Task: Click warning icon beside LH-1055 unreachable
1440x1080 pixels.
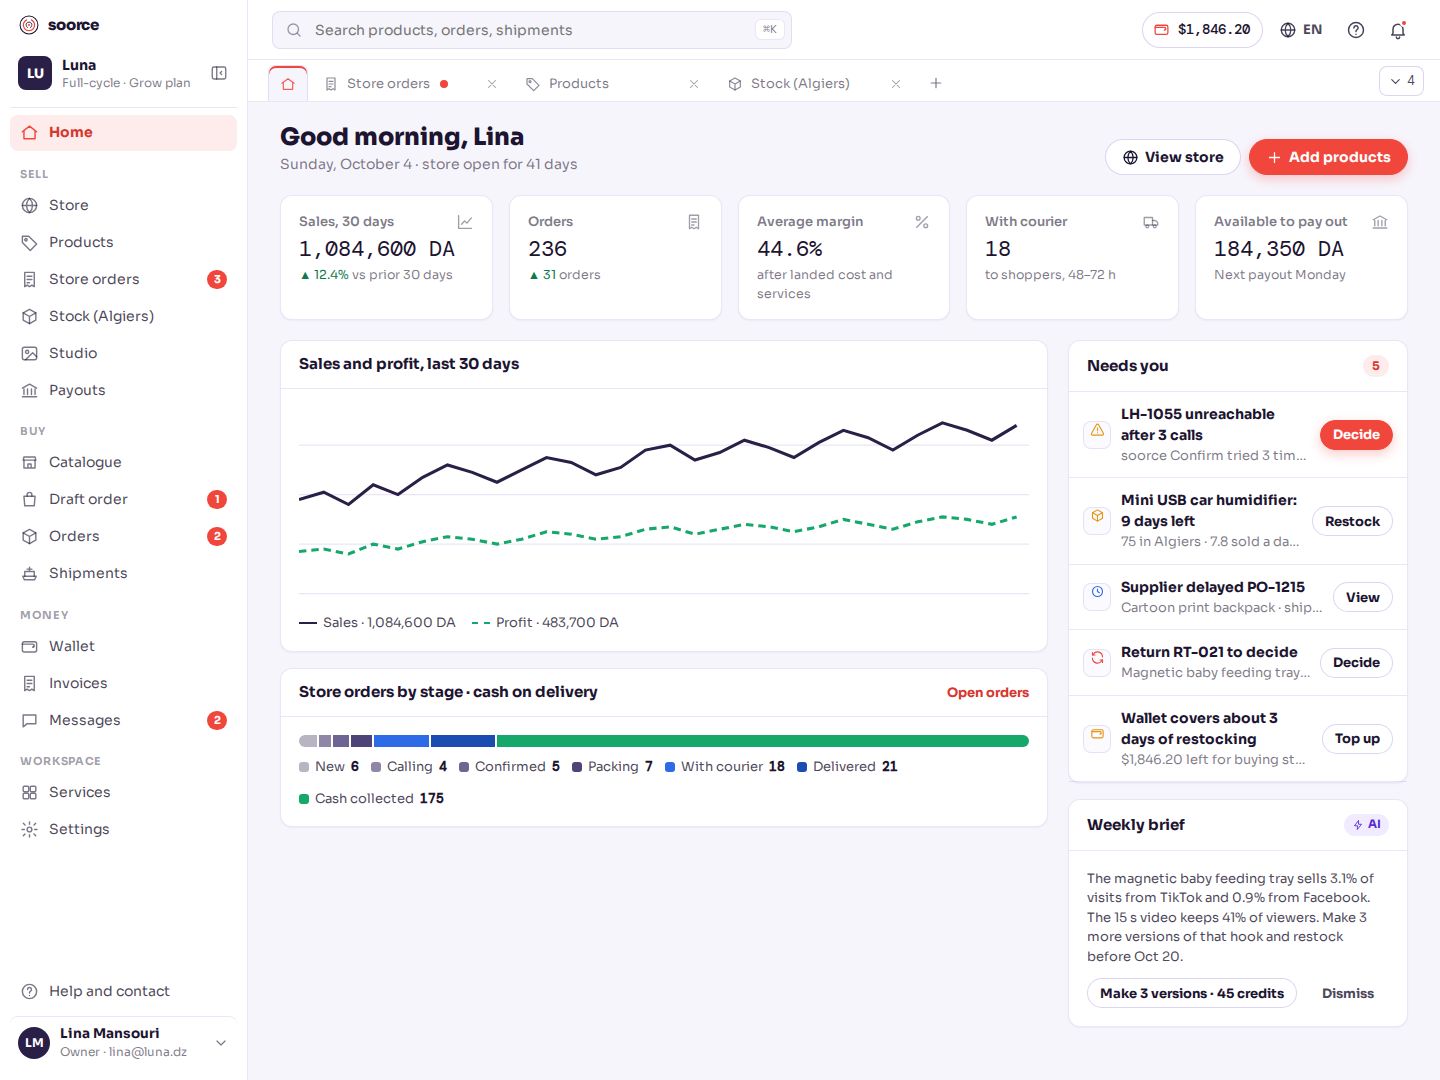Action: point(1097,433)
